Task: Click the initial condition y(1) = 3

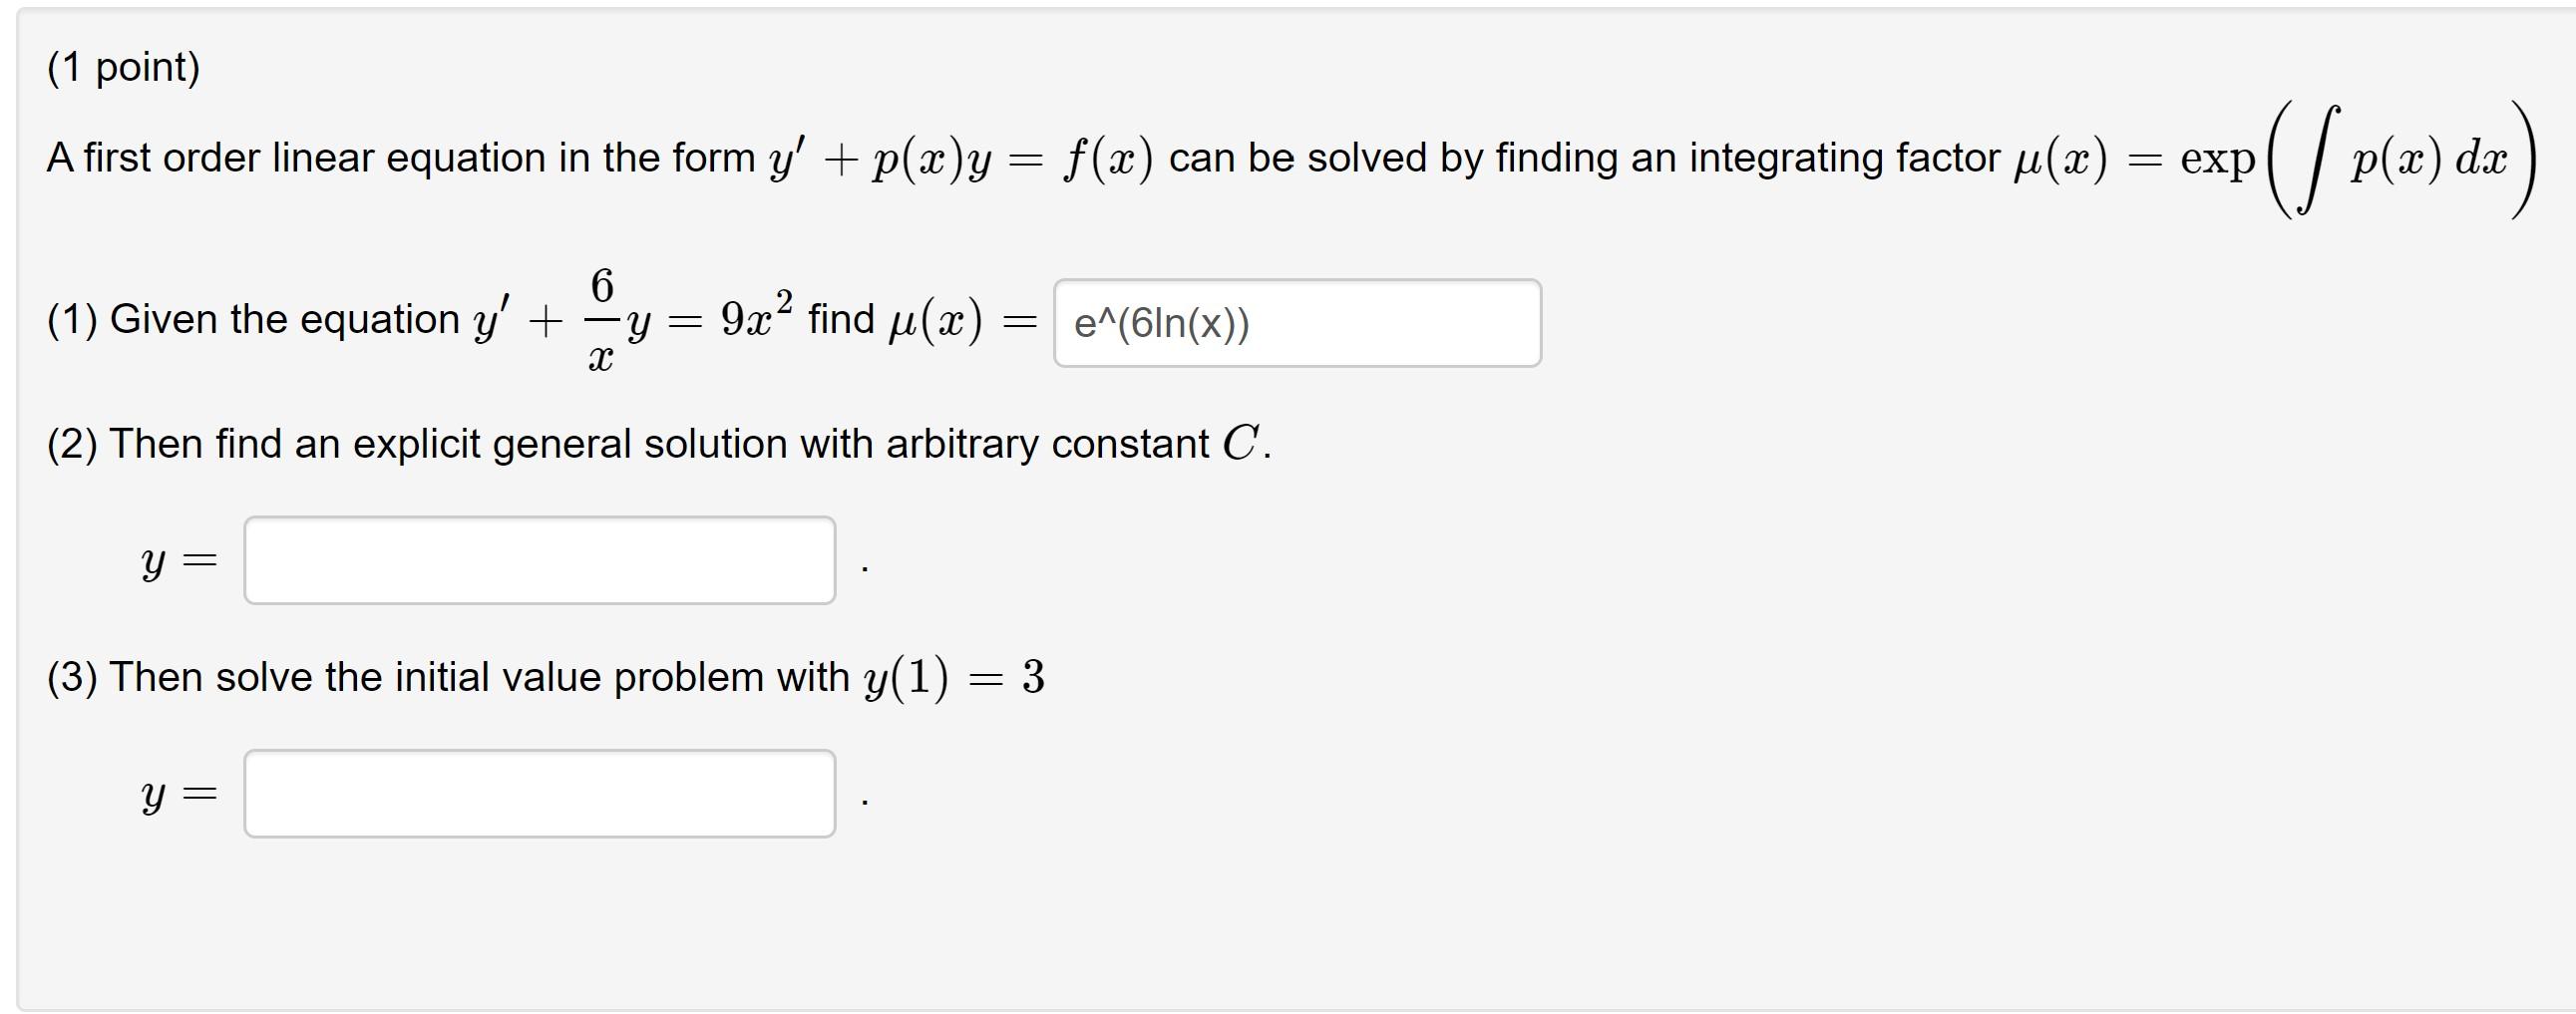Action: click(954, 678)
